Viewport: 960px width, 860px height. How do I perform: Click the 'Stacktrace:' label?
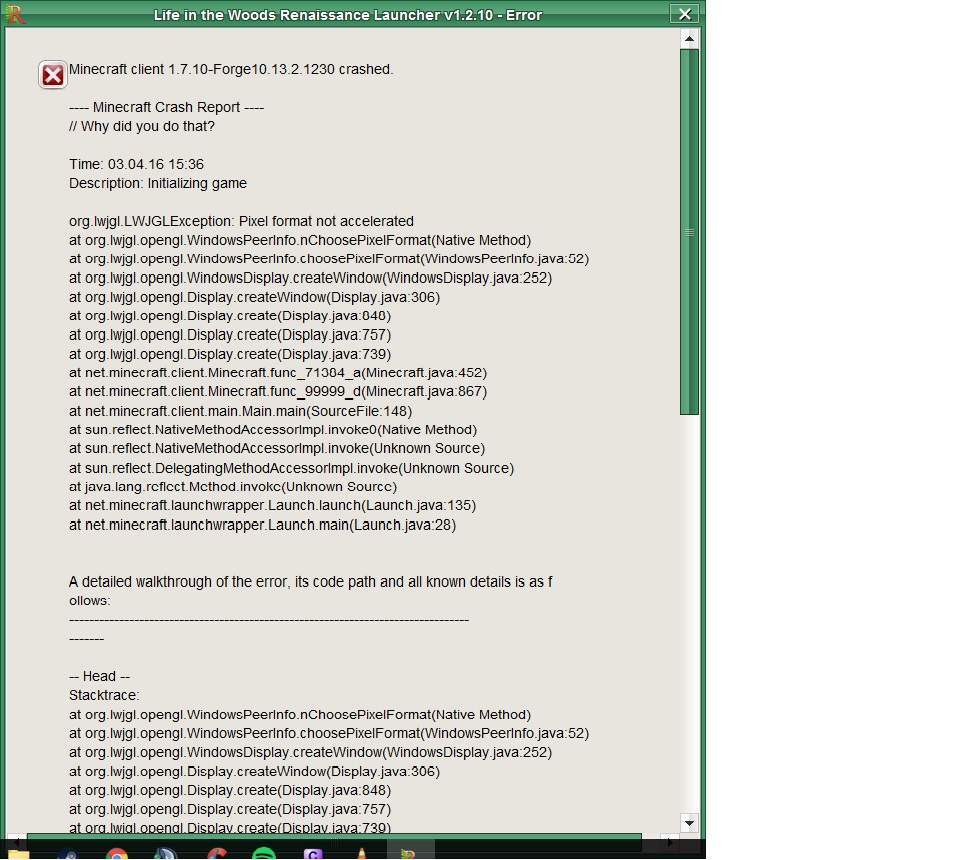[104, 695]
